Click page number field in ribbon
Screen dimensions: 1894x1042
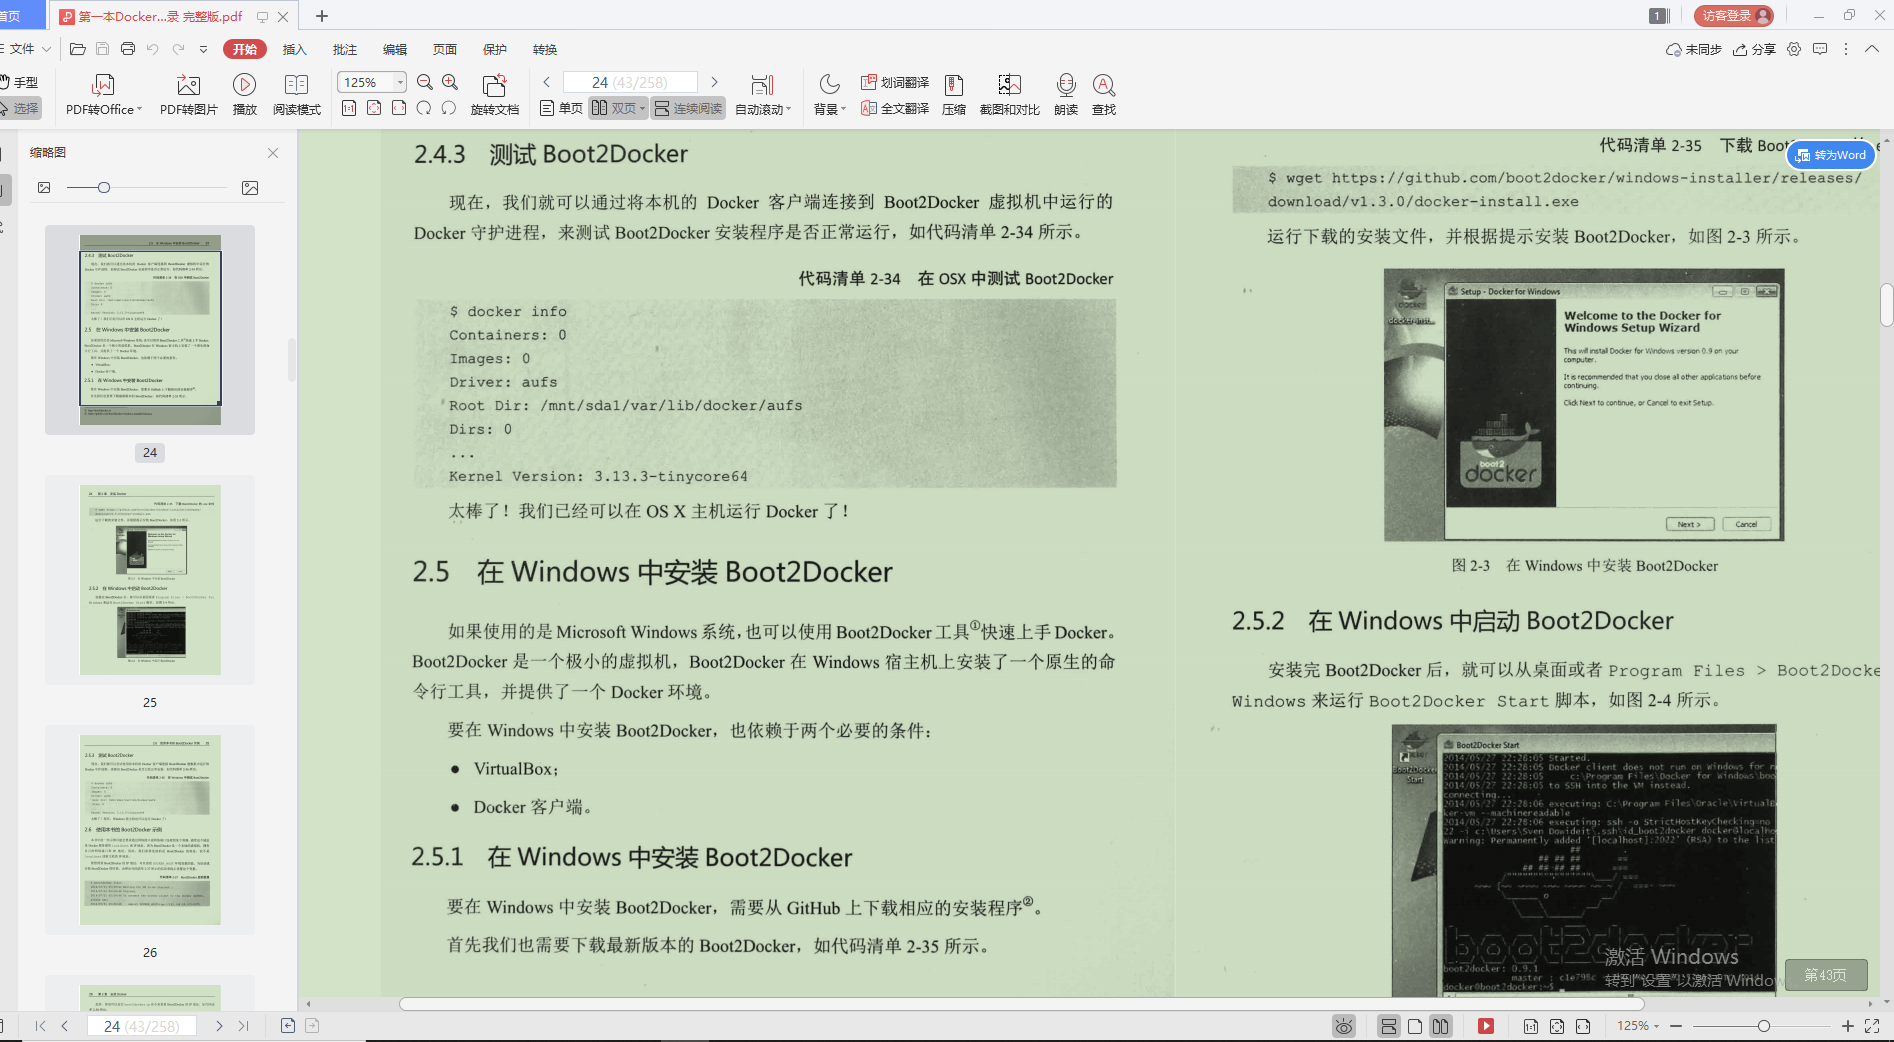tap(630, 82)
